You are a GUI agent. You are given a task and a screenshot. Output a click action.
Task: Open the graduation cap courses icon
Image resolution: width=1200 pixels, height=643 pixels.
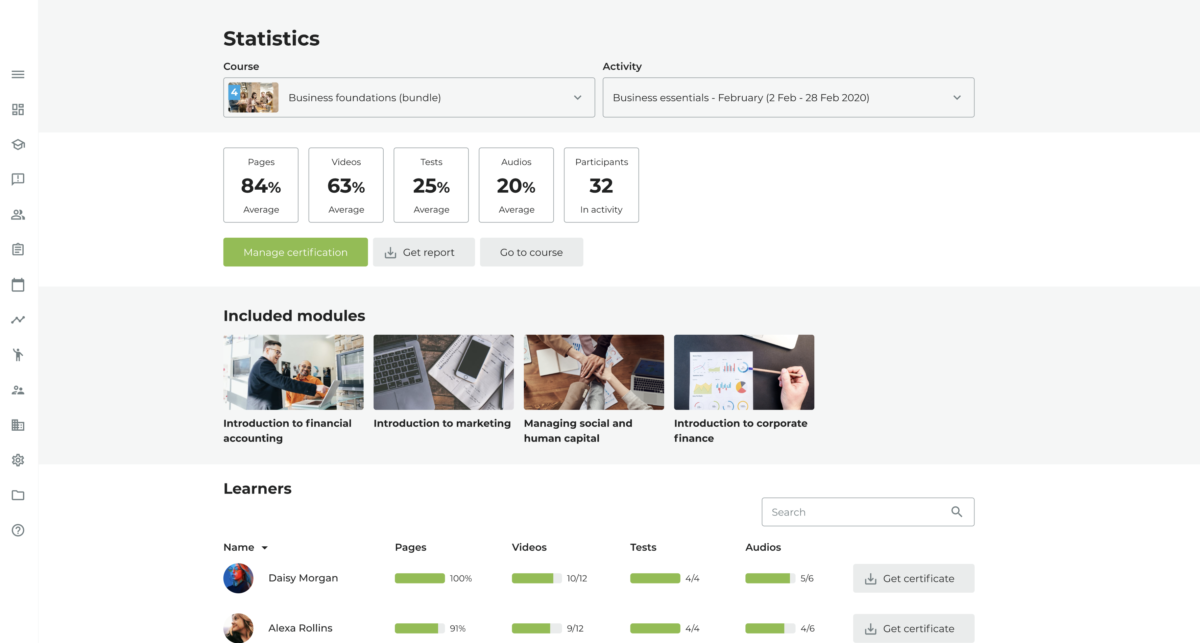point(18,145)
